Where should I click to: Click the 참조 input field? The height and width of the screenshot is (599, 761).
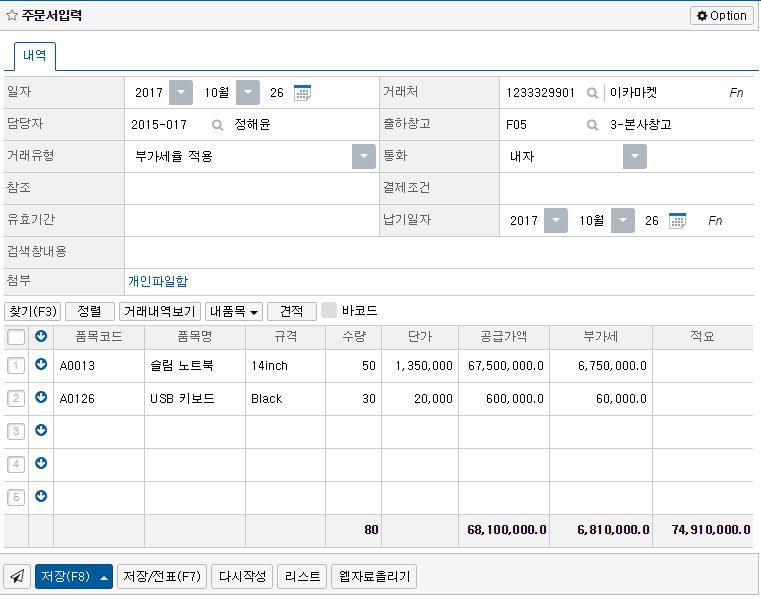coord(251,188)
